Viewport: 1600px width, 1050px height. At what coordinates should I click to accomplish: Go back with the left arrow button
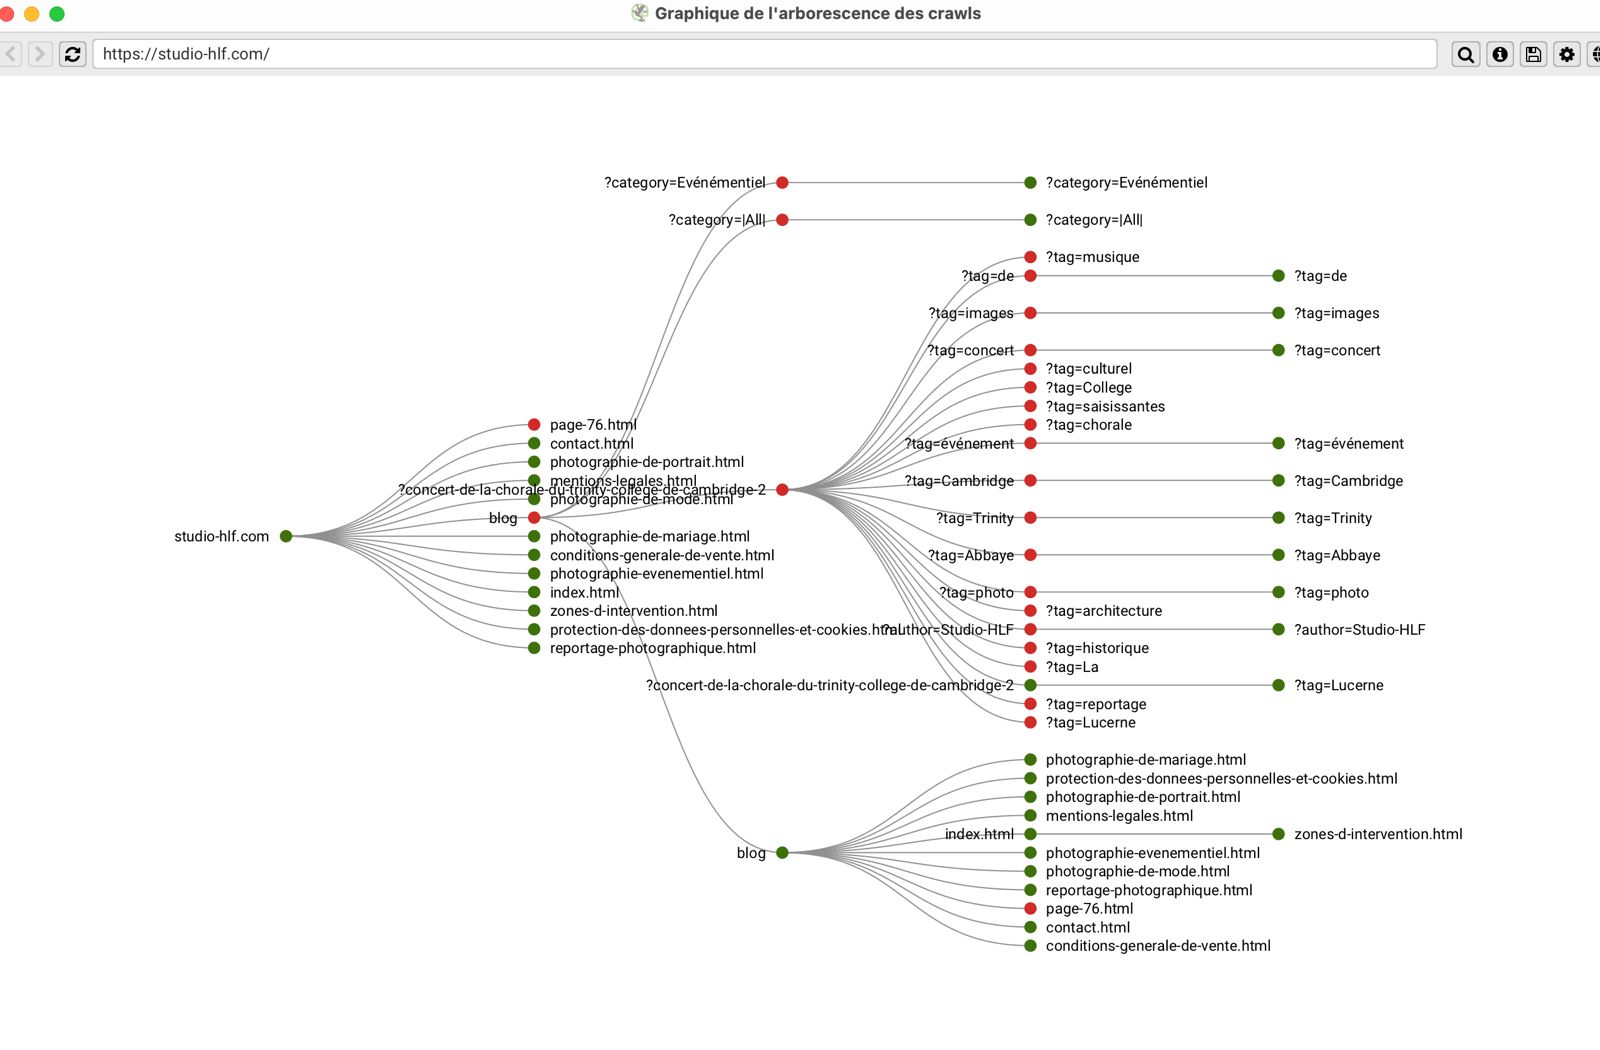coord(11,54)
